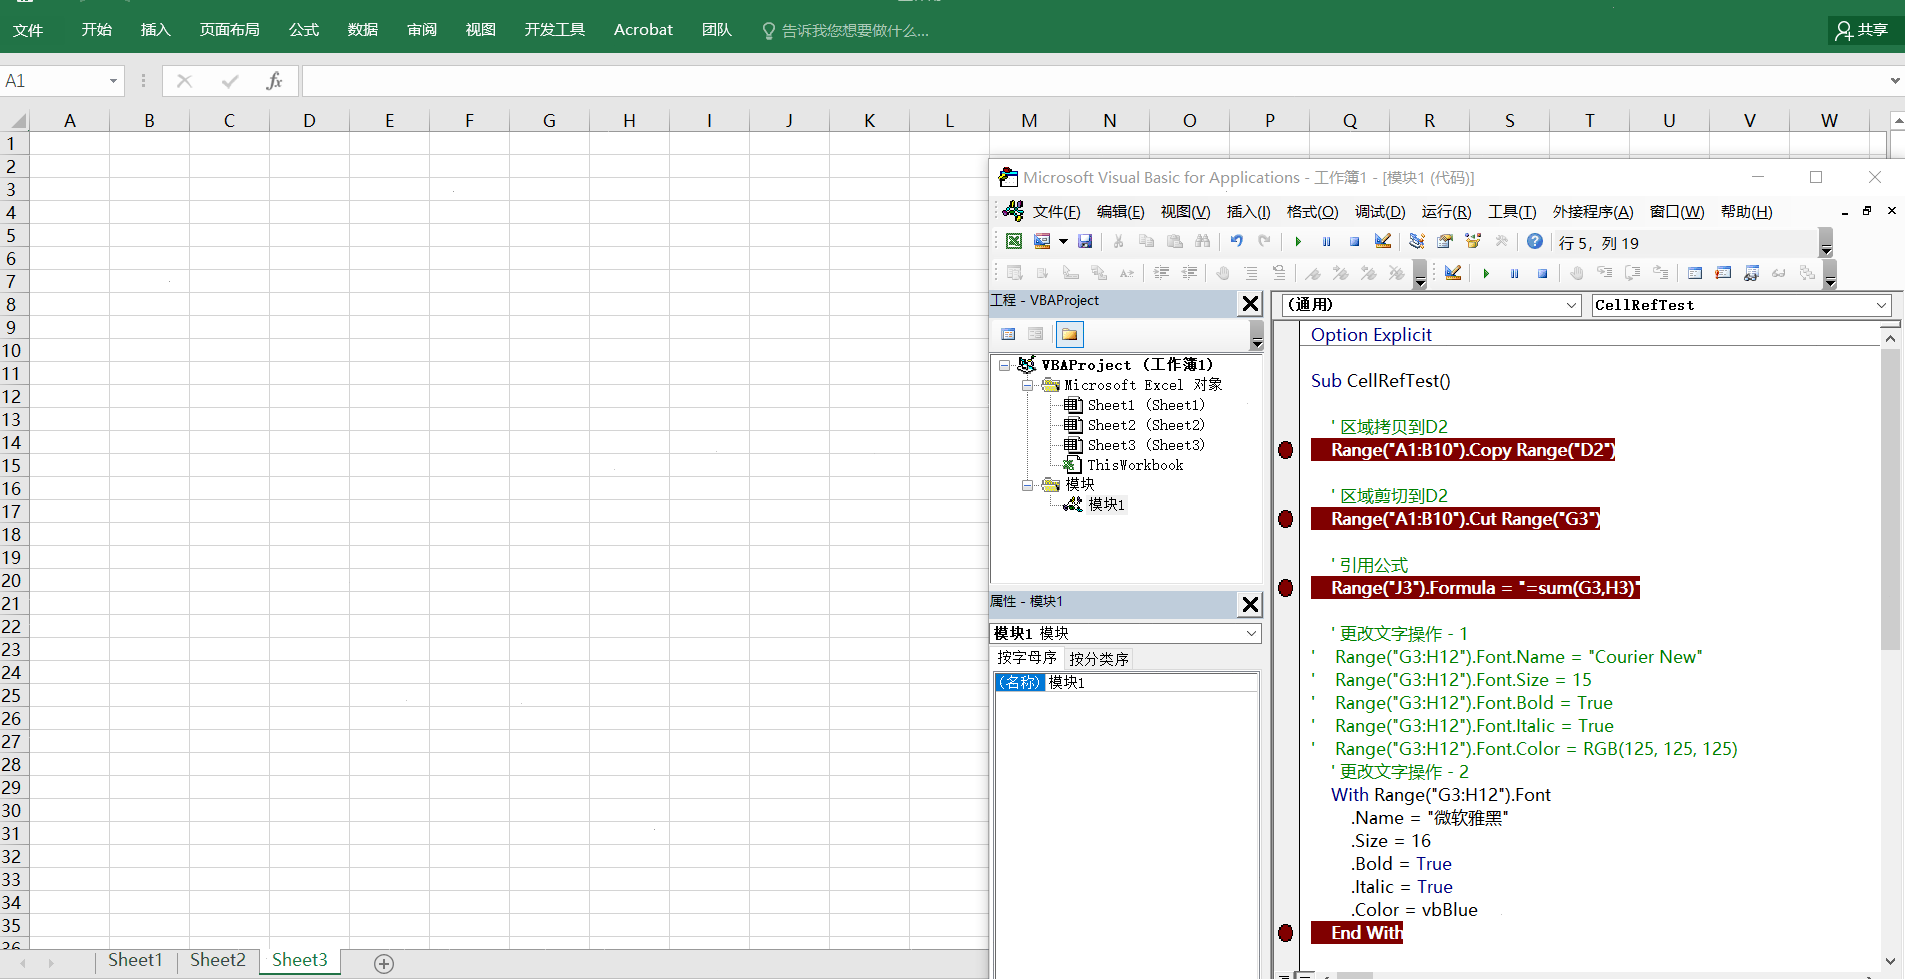
Task: Click the outdent icon on Edit toolbar
Action: coord(1189,273)
